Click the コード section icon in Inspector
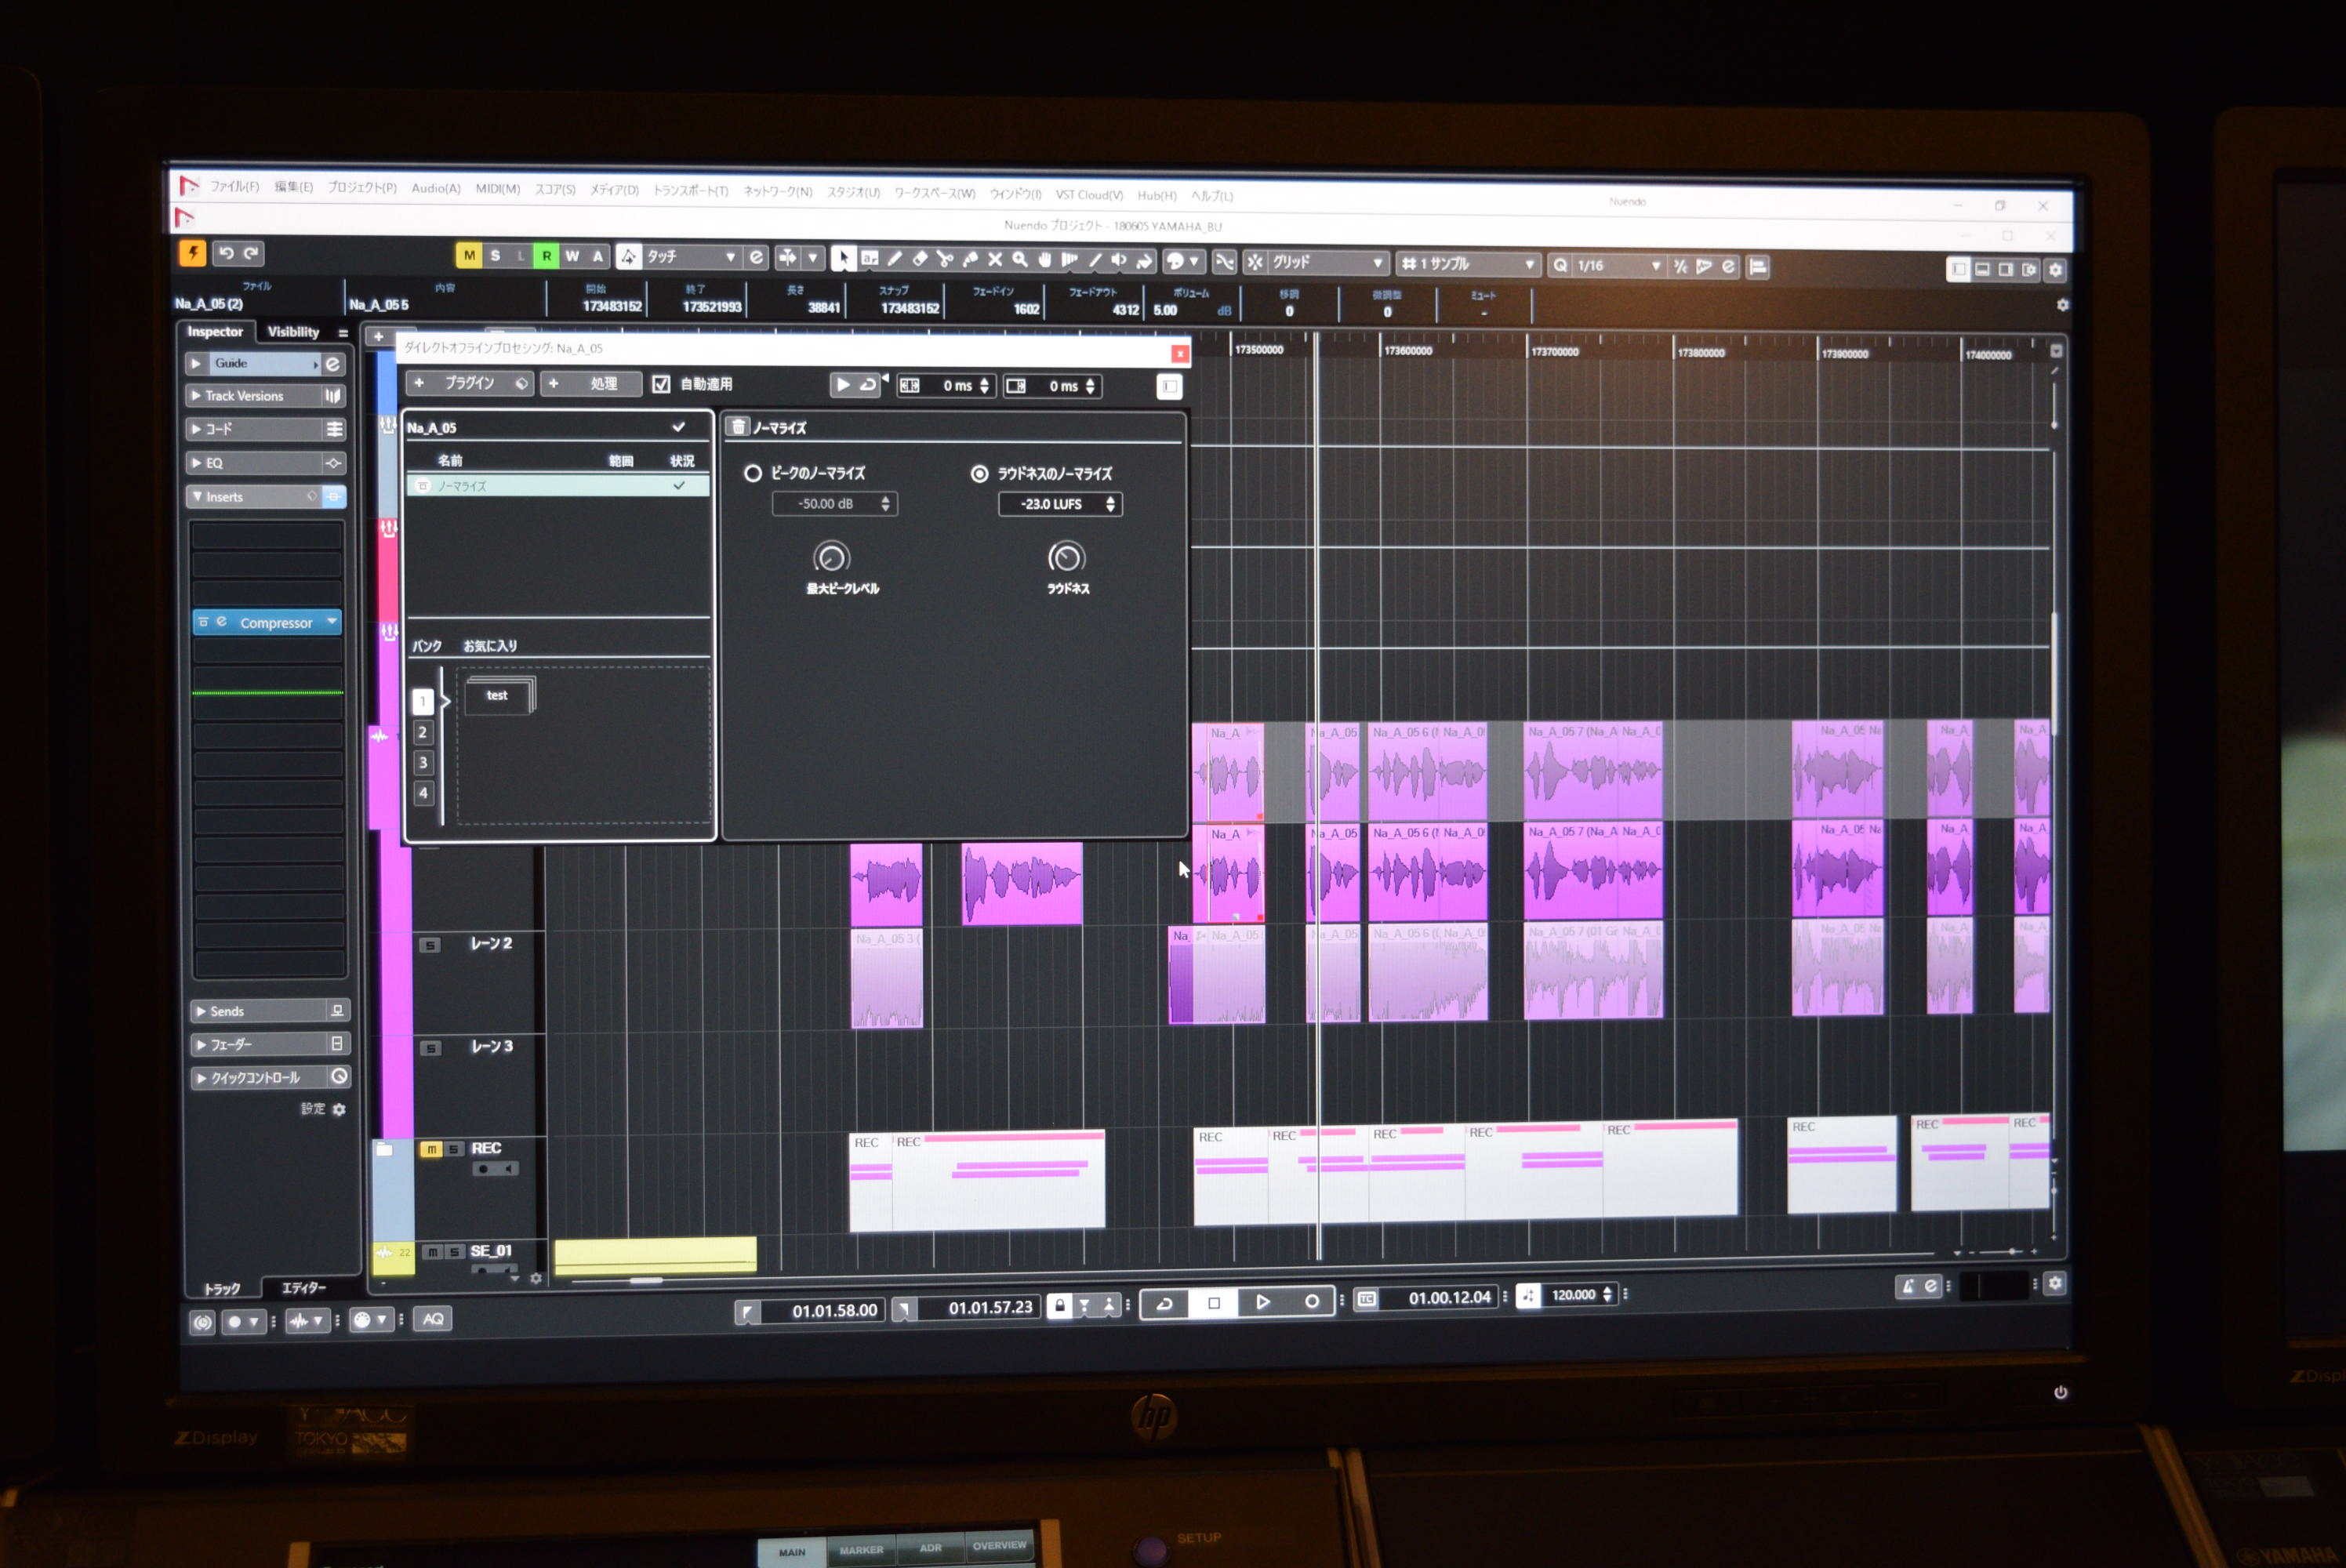The width and height of the screenshot is (2346, 1568). pyautogui.click(x=333, y=429)
